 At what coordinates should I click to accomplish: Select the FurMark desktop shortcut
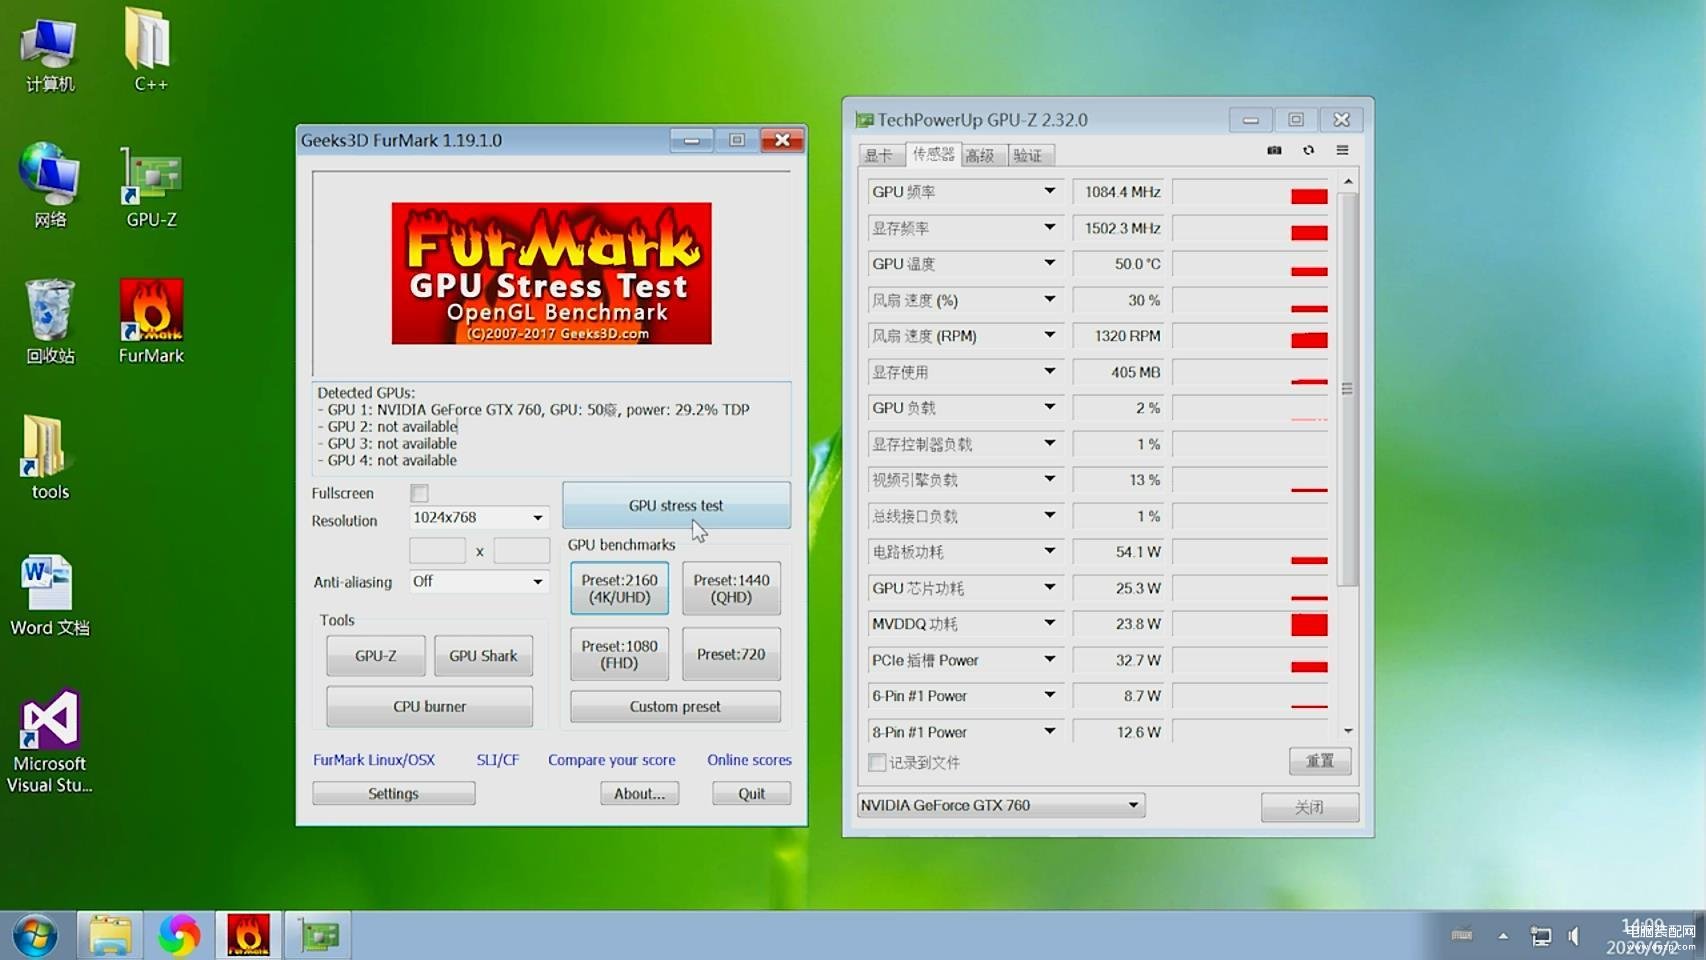coord(151,322)
